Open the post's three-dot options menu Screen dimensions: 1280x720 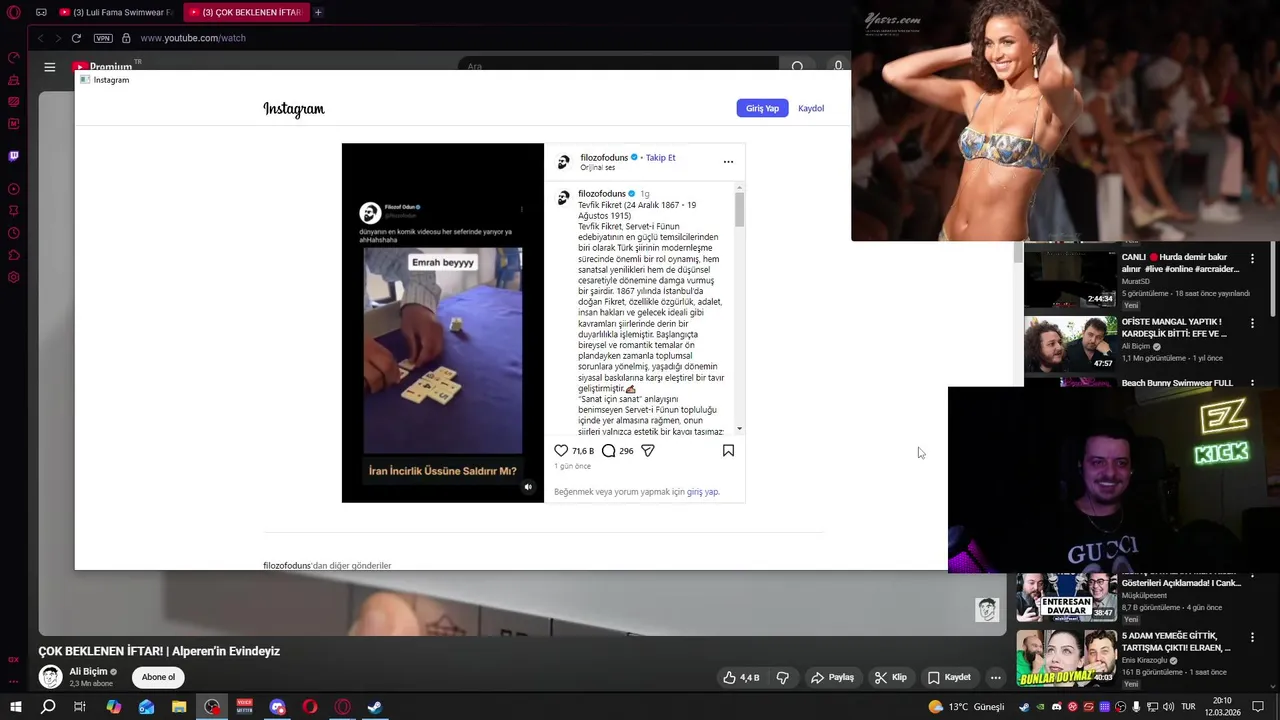pos(728,162)
